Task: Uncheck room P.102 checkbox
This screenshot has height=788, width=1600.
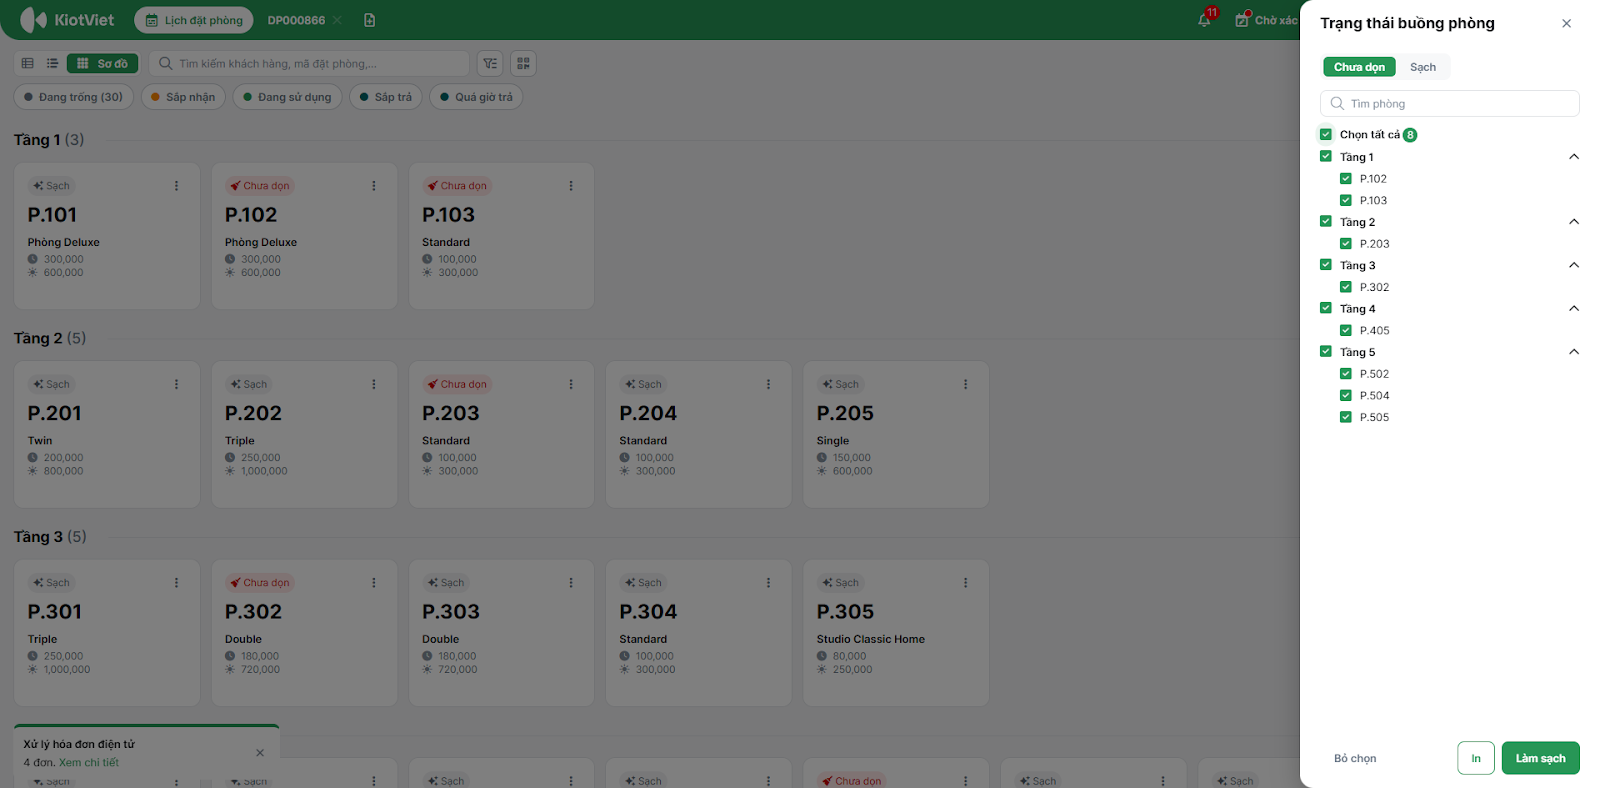Action: pos(1346,178)
